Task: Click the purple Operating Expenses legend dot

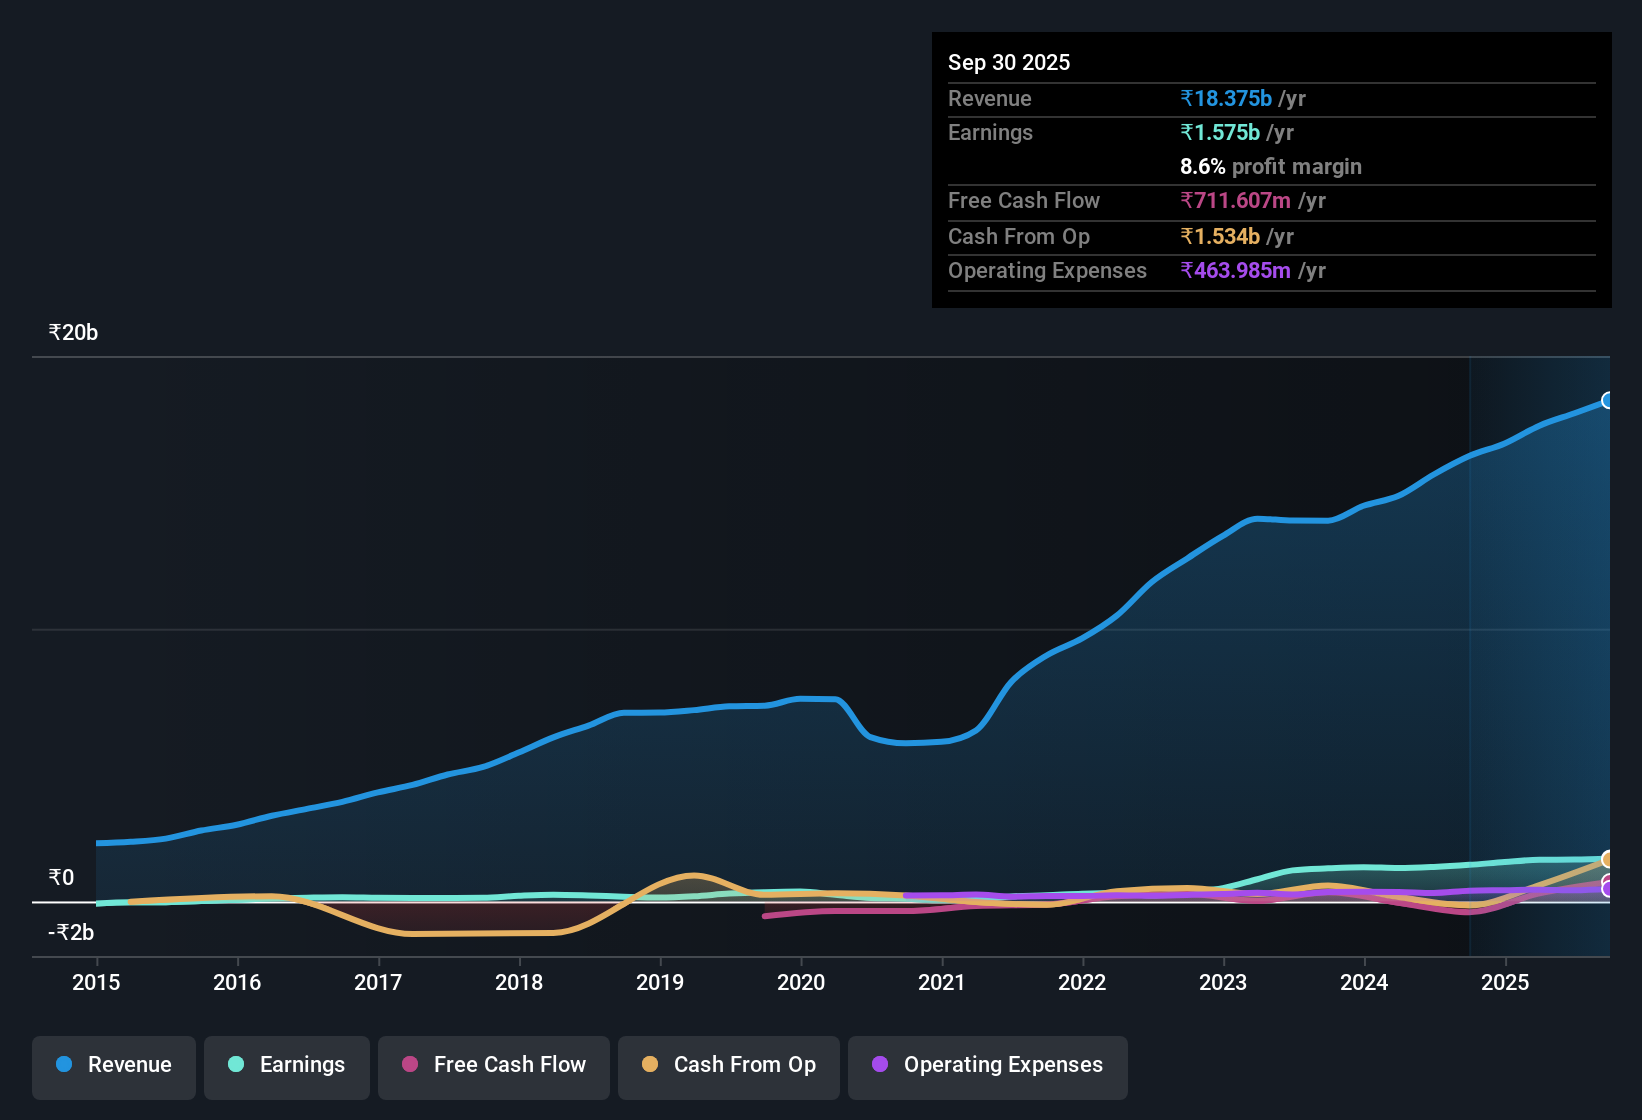Action: [876, 1065]
